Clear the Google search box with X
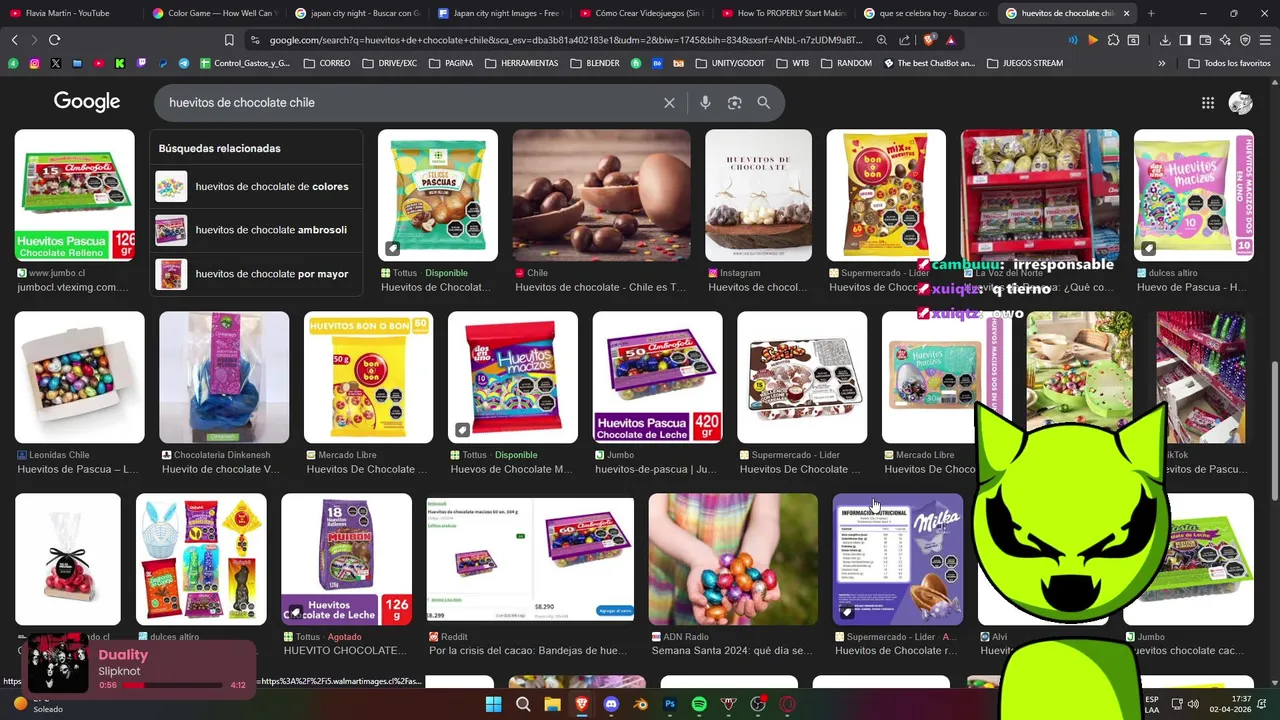Viewport: 1280px width, 720px height. (x=669, y=103)
